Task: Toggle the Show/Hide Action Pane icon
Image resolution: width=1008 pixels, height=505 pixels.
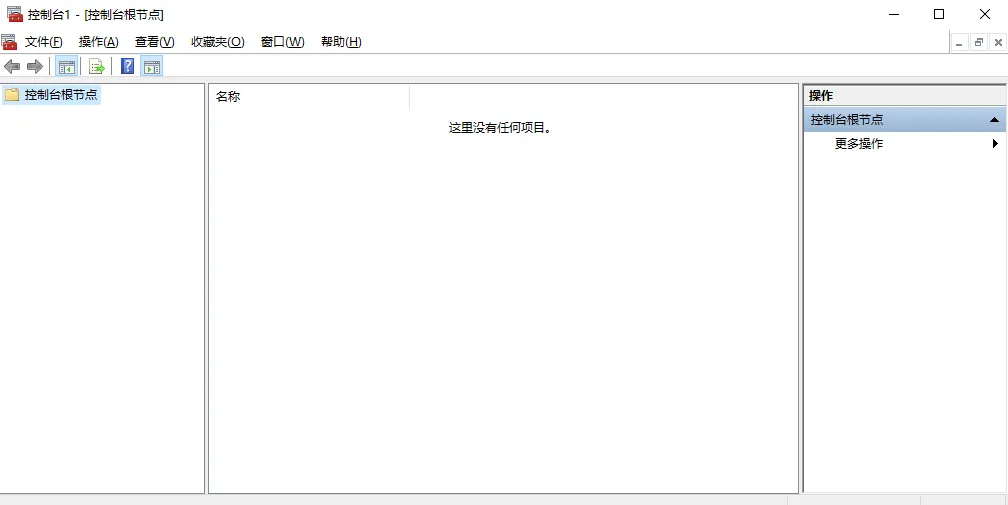Action: coord(152,66)
